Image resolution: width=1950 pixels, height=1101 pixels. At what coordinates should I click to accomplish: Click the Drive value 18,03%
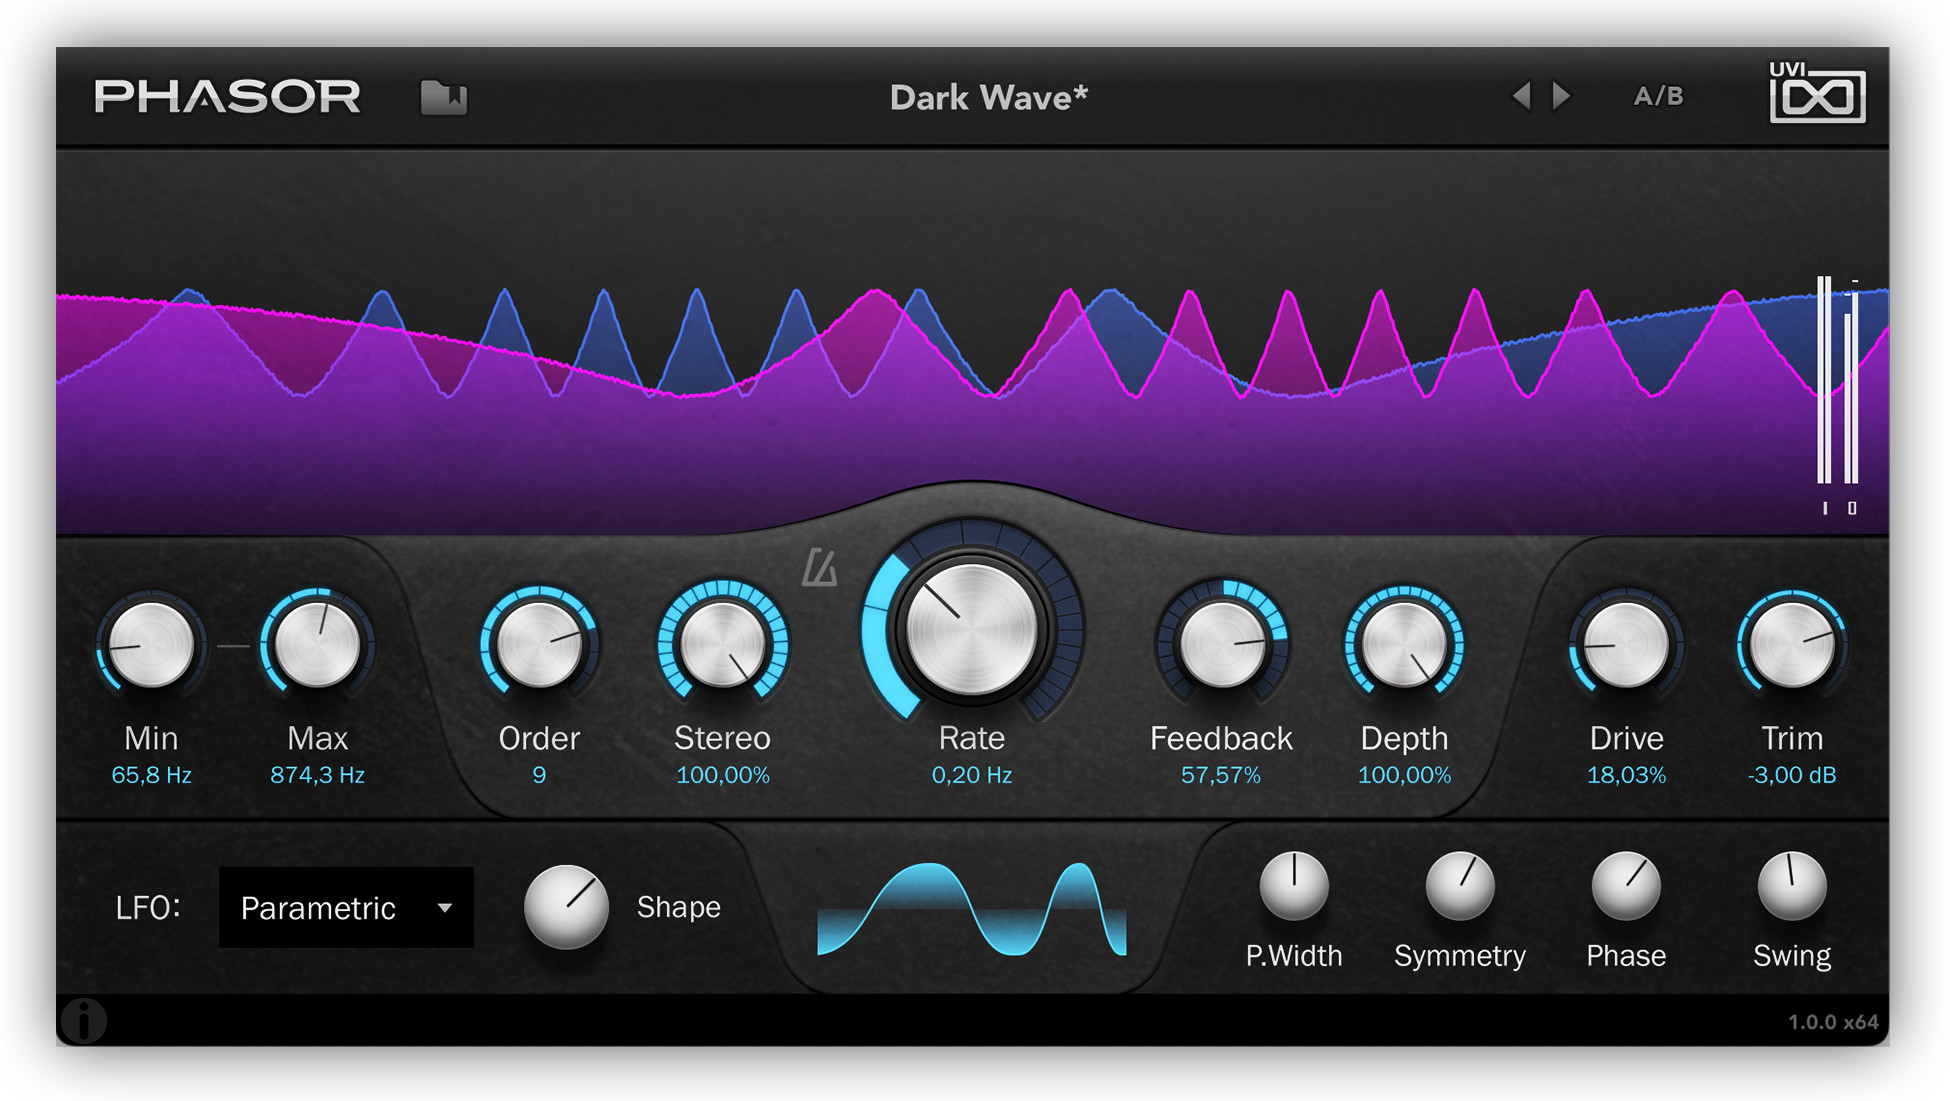pos(1626,775)
